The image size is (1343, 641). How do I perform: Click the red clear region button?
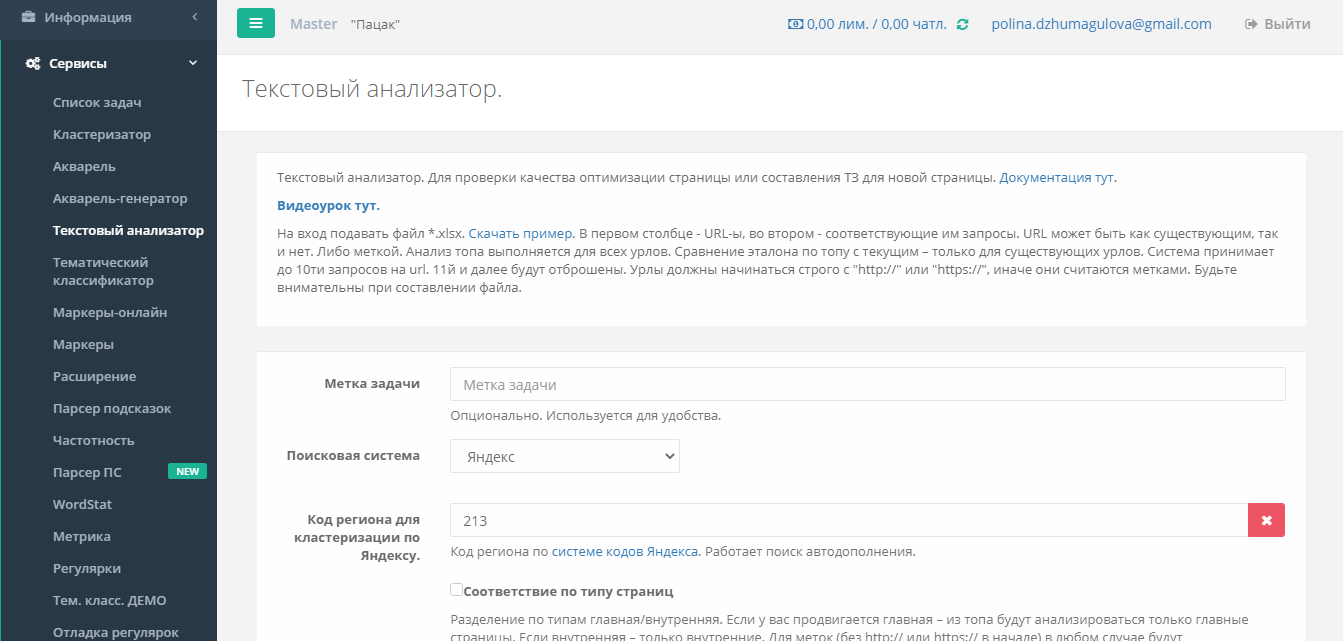tap(1266, 520)
